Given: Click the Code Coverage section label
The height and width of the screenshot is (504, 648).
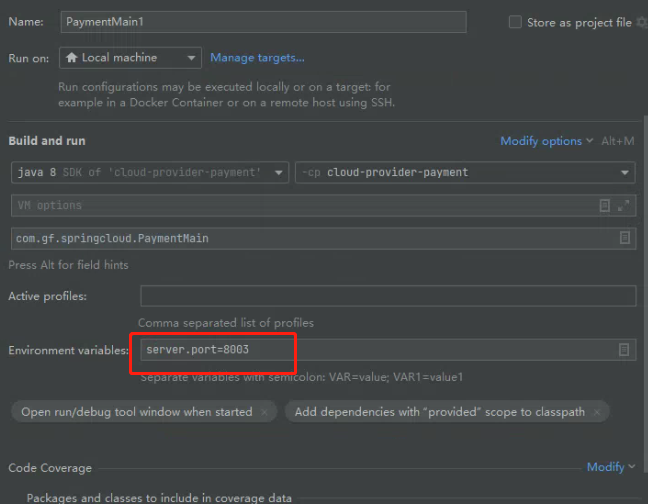Looking at the screenshot, I should (x=50, y=468).
